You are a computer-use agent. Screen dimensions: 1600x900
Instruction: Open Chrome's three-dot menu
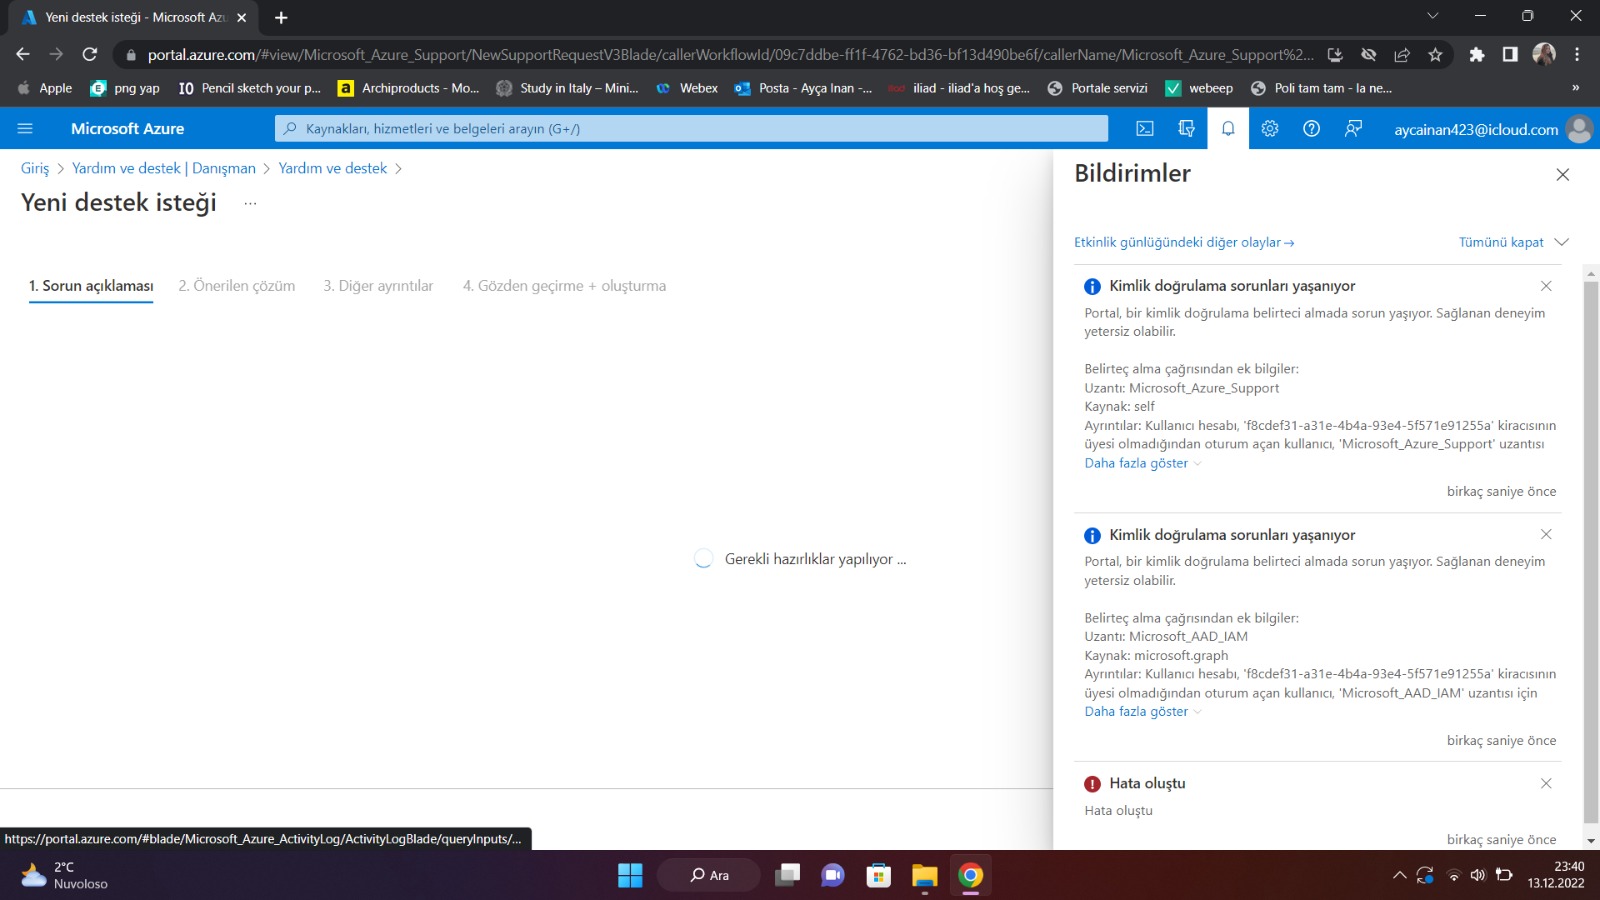coord(1577,55)
